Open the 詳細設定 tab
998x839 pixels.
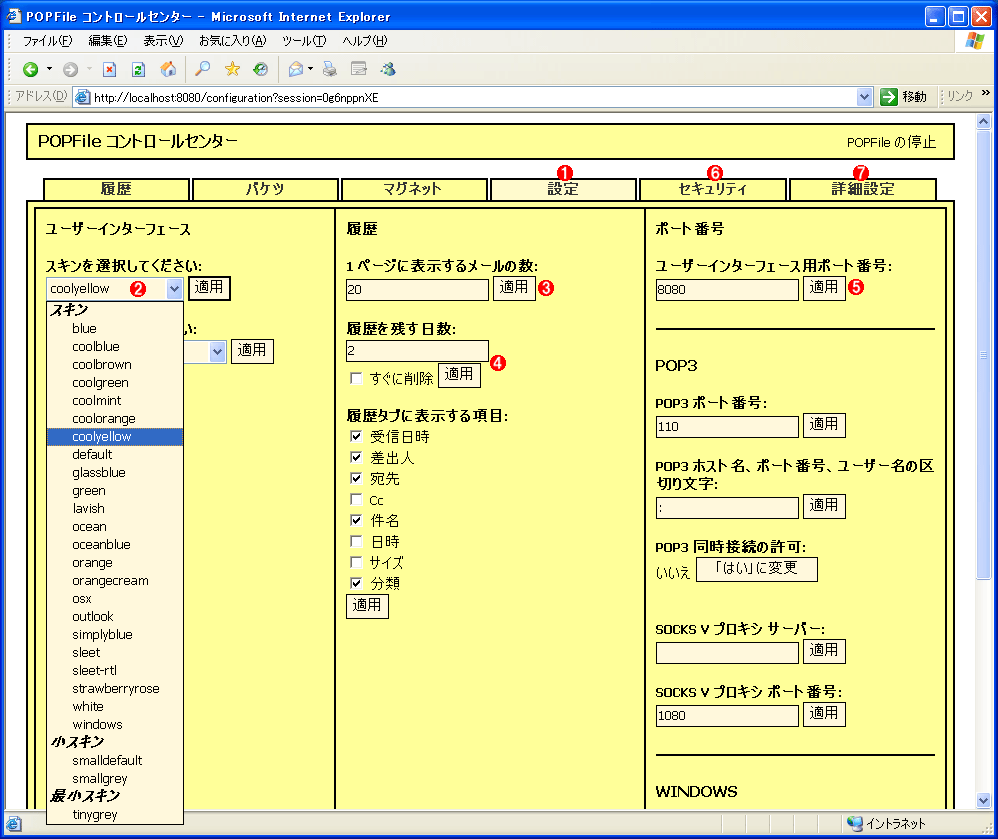point(862,189)
